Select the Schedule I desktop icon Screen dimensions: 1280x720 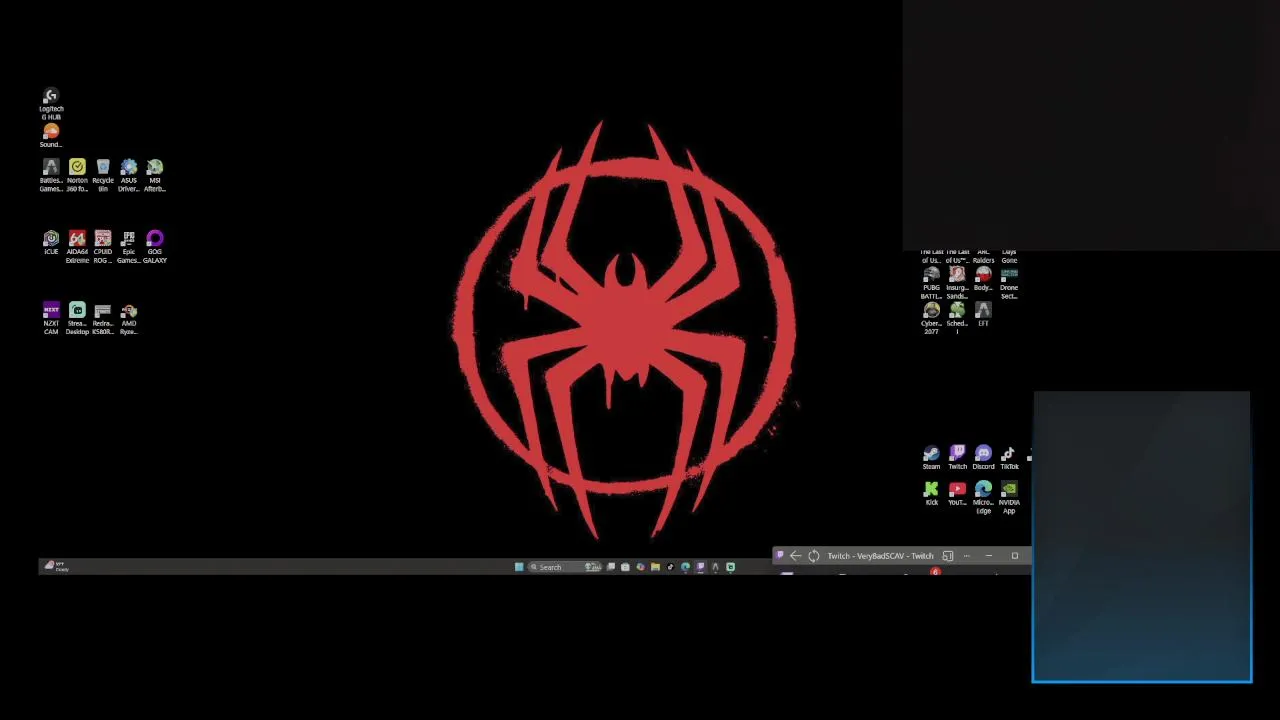point(957,319)
